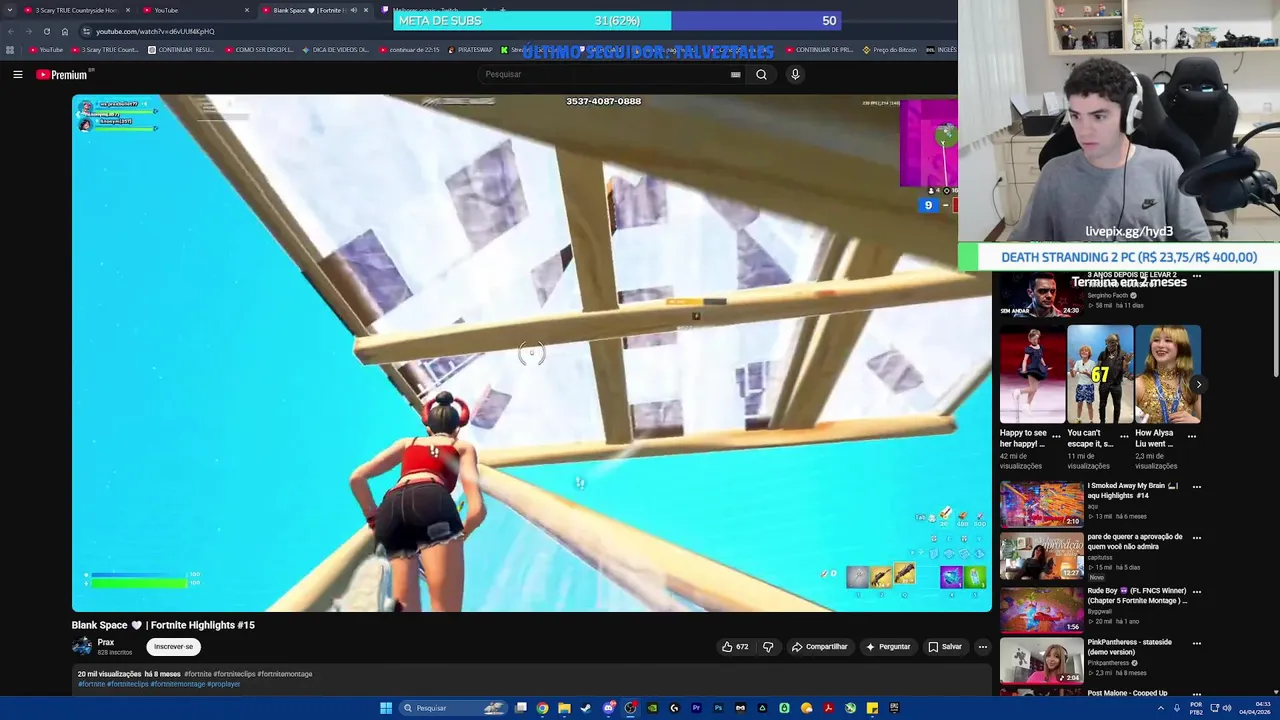Save video with Salvar button

945,647
